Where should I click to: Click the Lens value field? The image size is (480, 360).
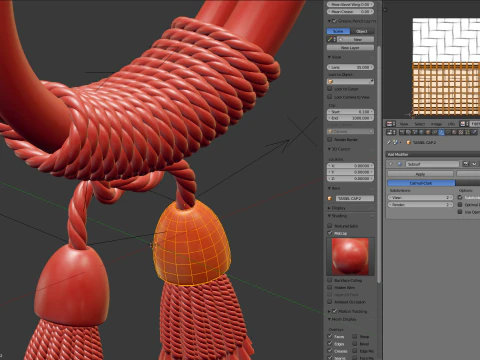(350, 67)
